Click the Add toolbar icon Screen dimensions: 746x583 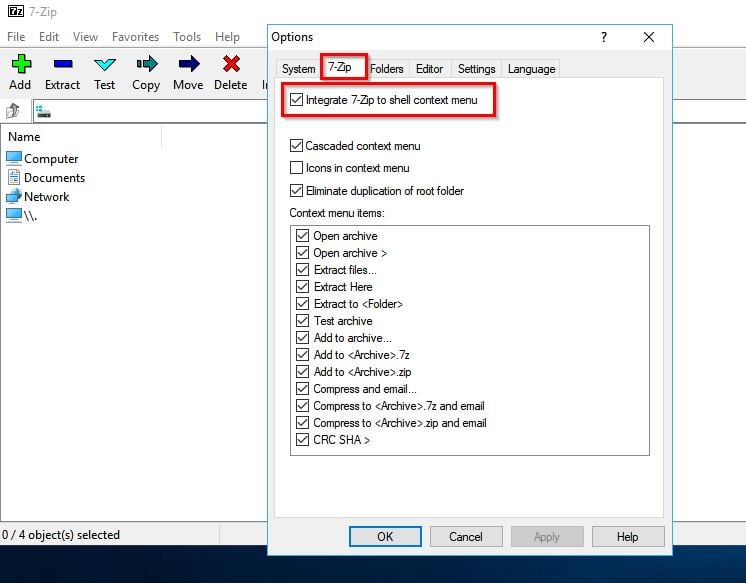point(21,64)
